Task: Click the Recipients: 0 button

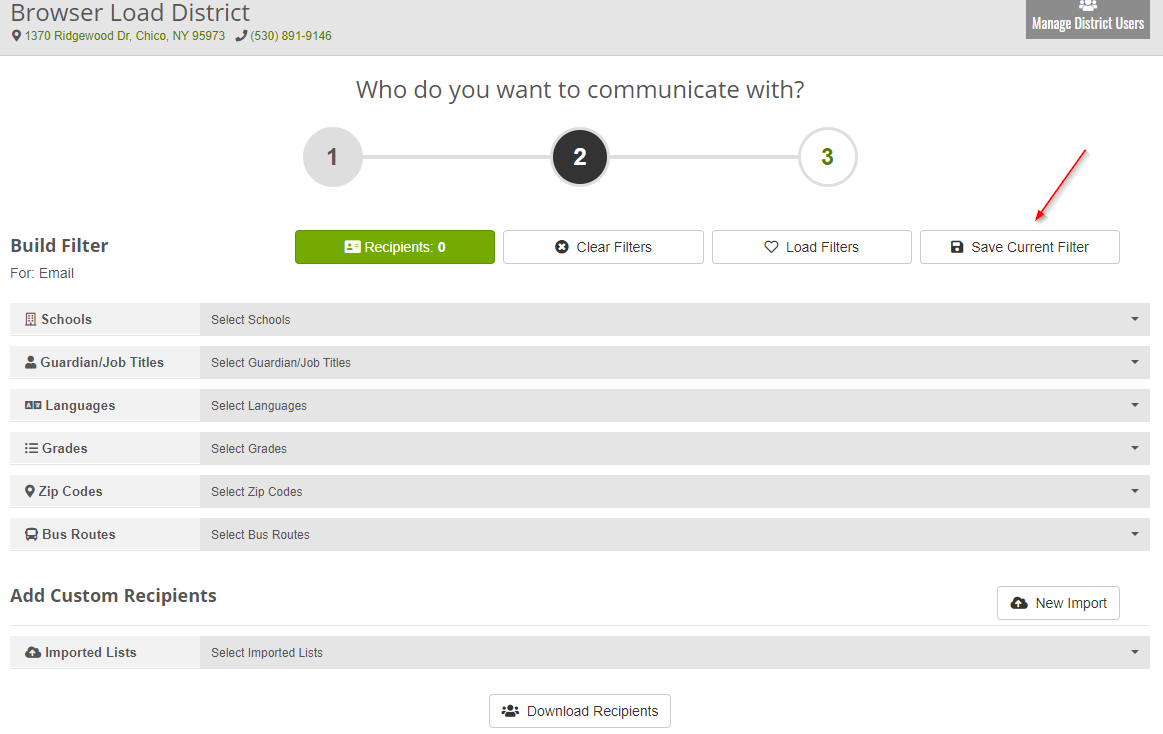Action: [395, 247]
